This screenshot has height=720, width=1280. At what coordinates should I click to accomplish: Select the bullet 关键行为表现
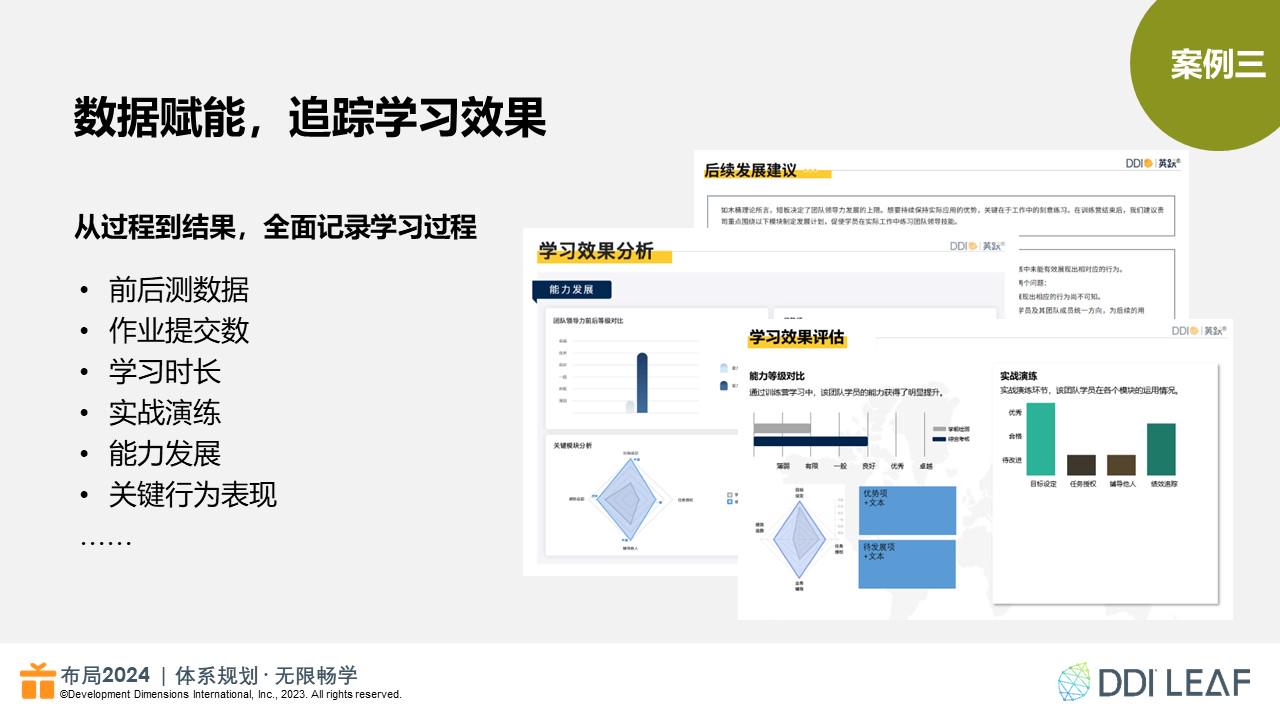[193, 495]
